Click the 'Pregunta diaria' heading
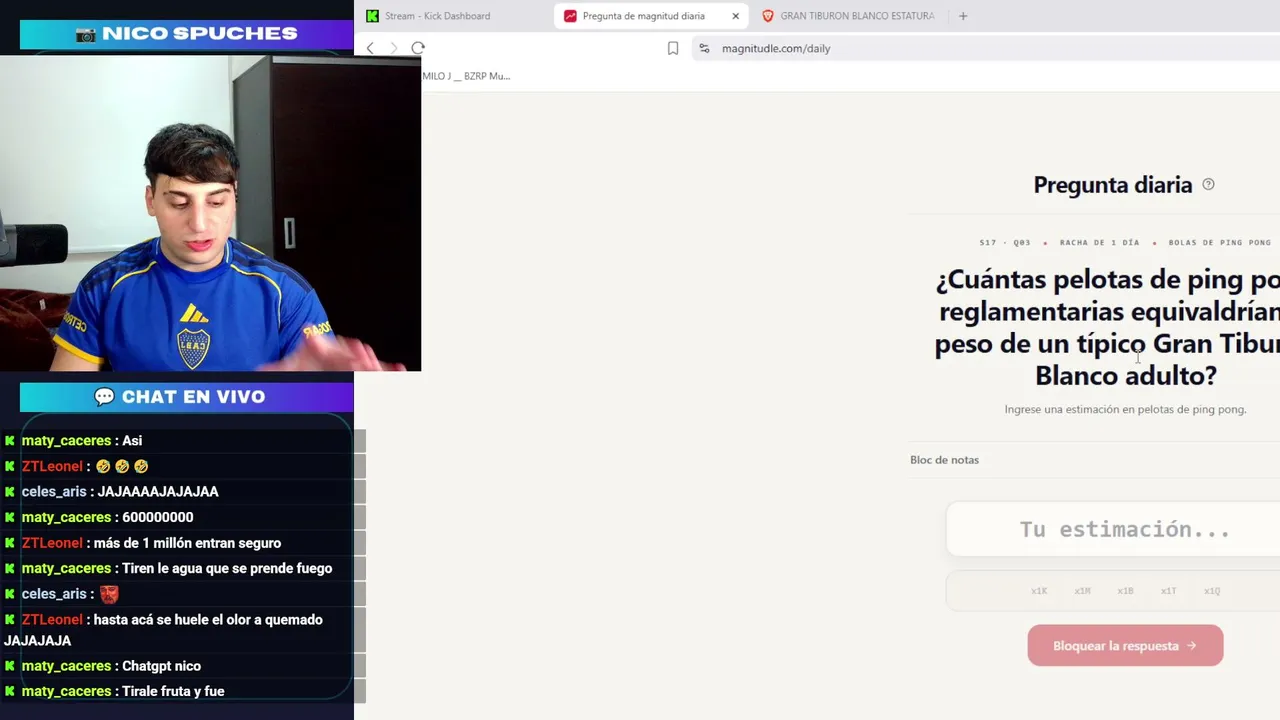This screenshot has width=1280, height=720. click(x=1112, y=185)
